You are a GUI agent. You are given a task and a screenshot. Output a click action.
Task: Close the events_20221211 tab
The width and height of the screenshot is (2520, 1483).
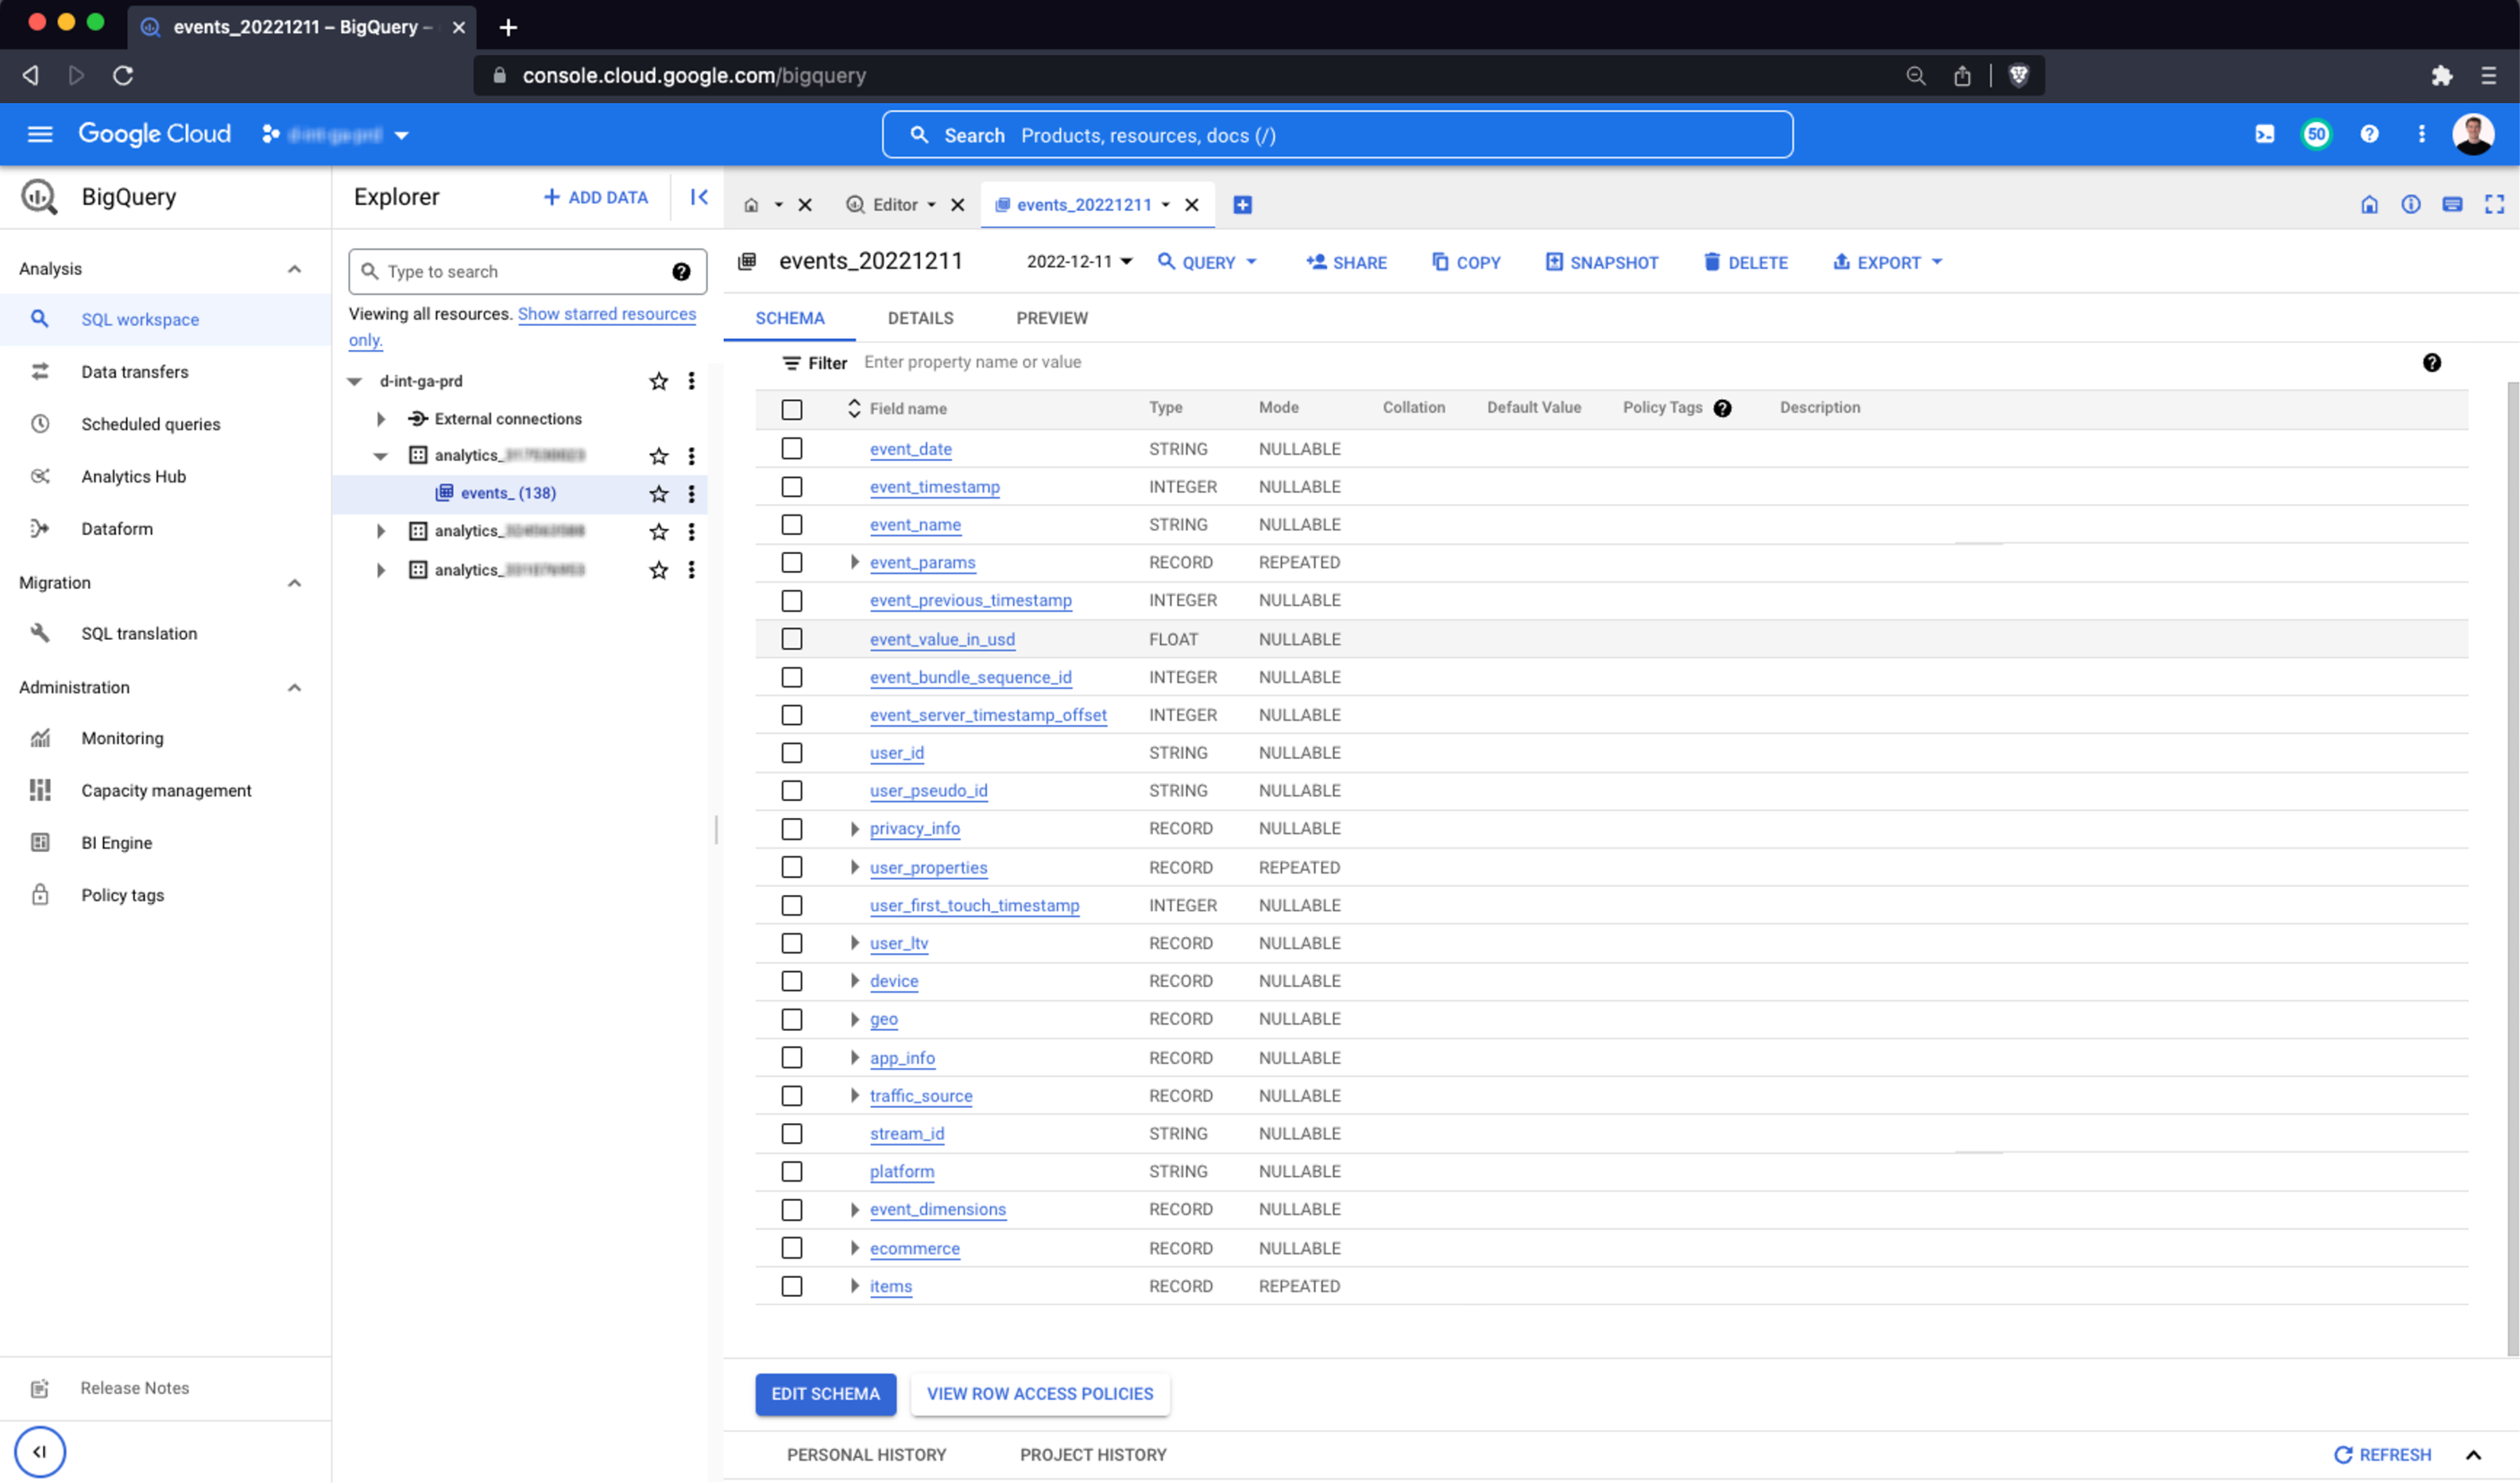pos(1191,205)
